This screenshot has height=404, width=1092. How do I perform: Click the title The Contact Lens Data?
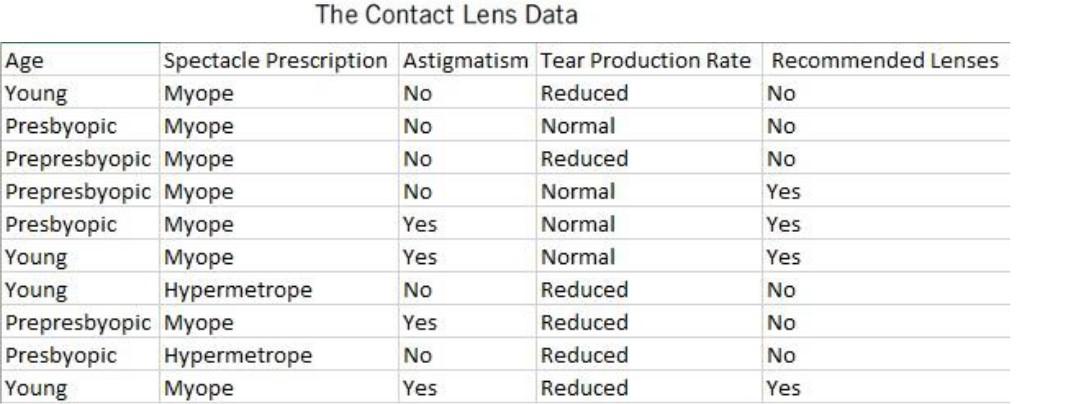click(446, 15)
